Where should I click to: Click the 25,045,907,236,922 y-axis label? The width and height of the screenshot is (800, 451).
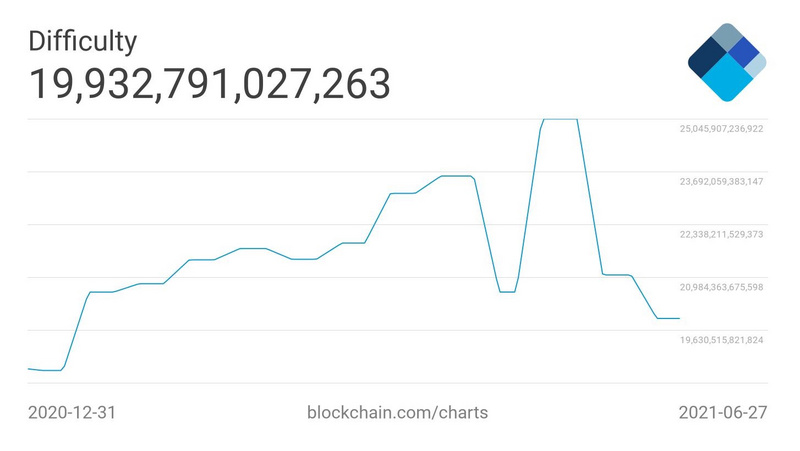722,129
